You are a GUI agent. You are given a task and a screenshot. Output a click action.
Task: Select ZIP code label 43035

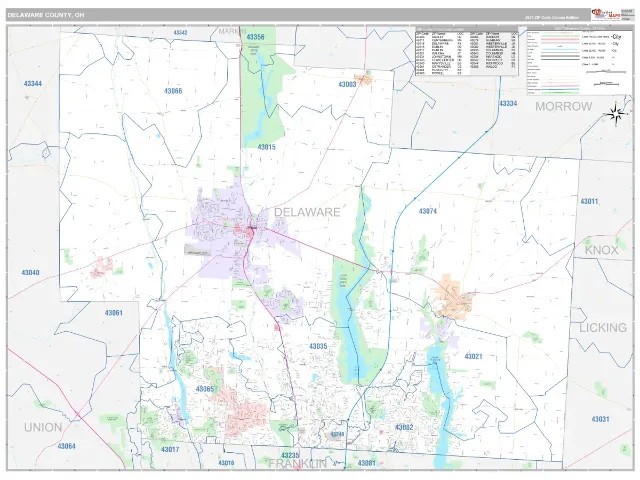pyautogui.click(x=318, y=347)
